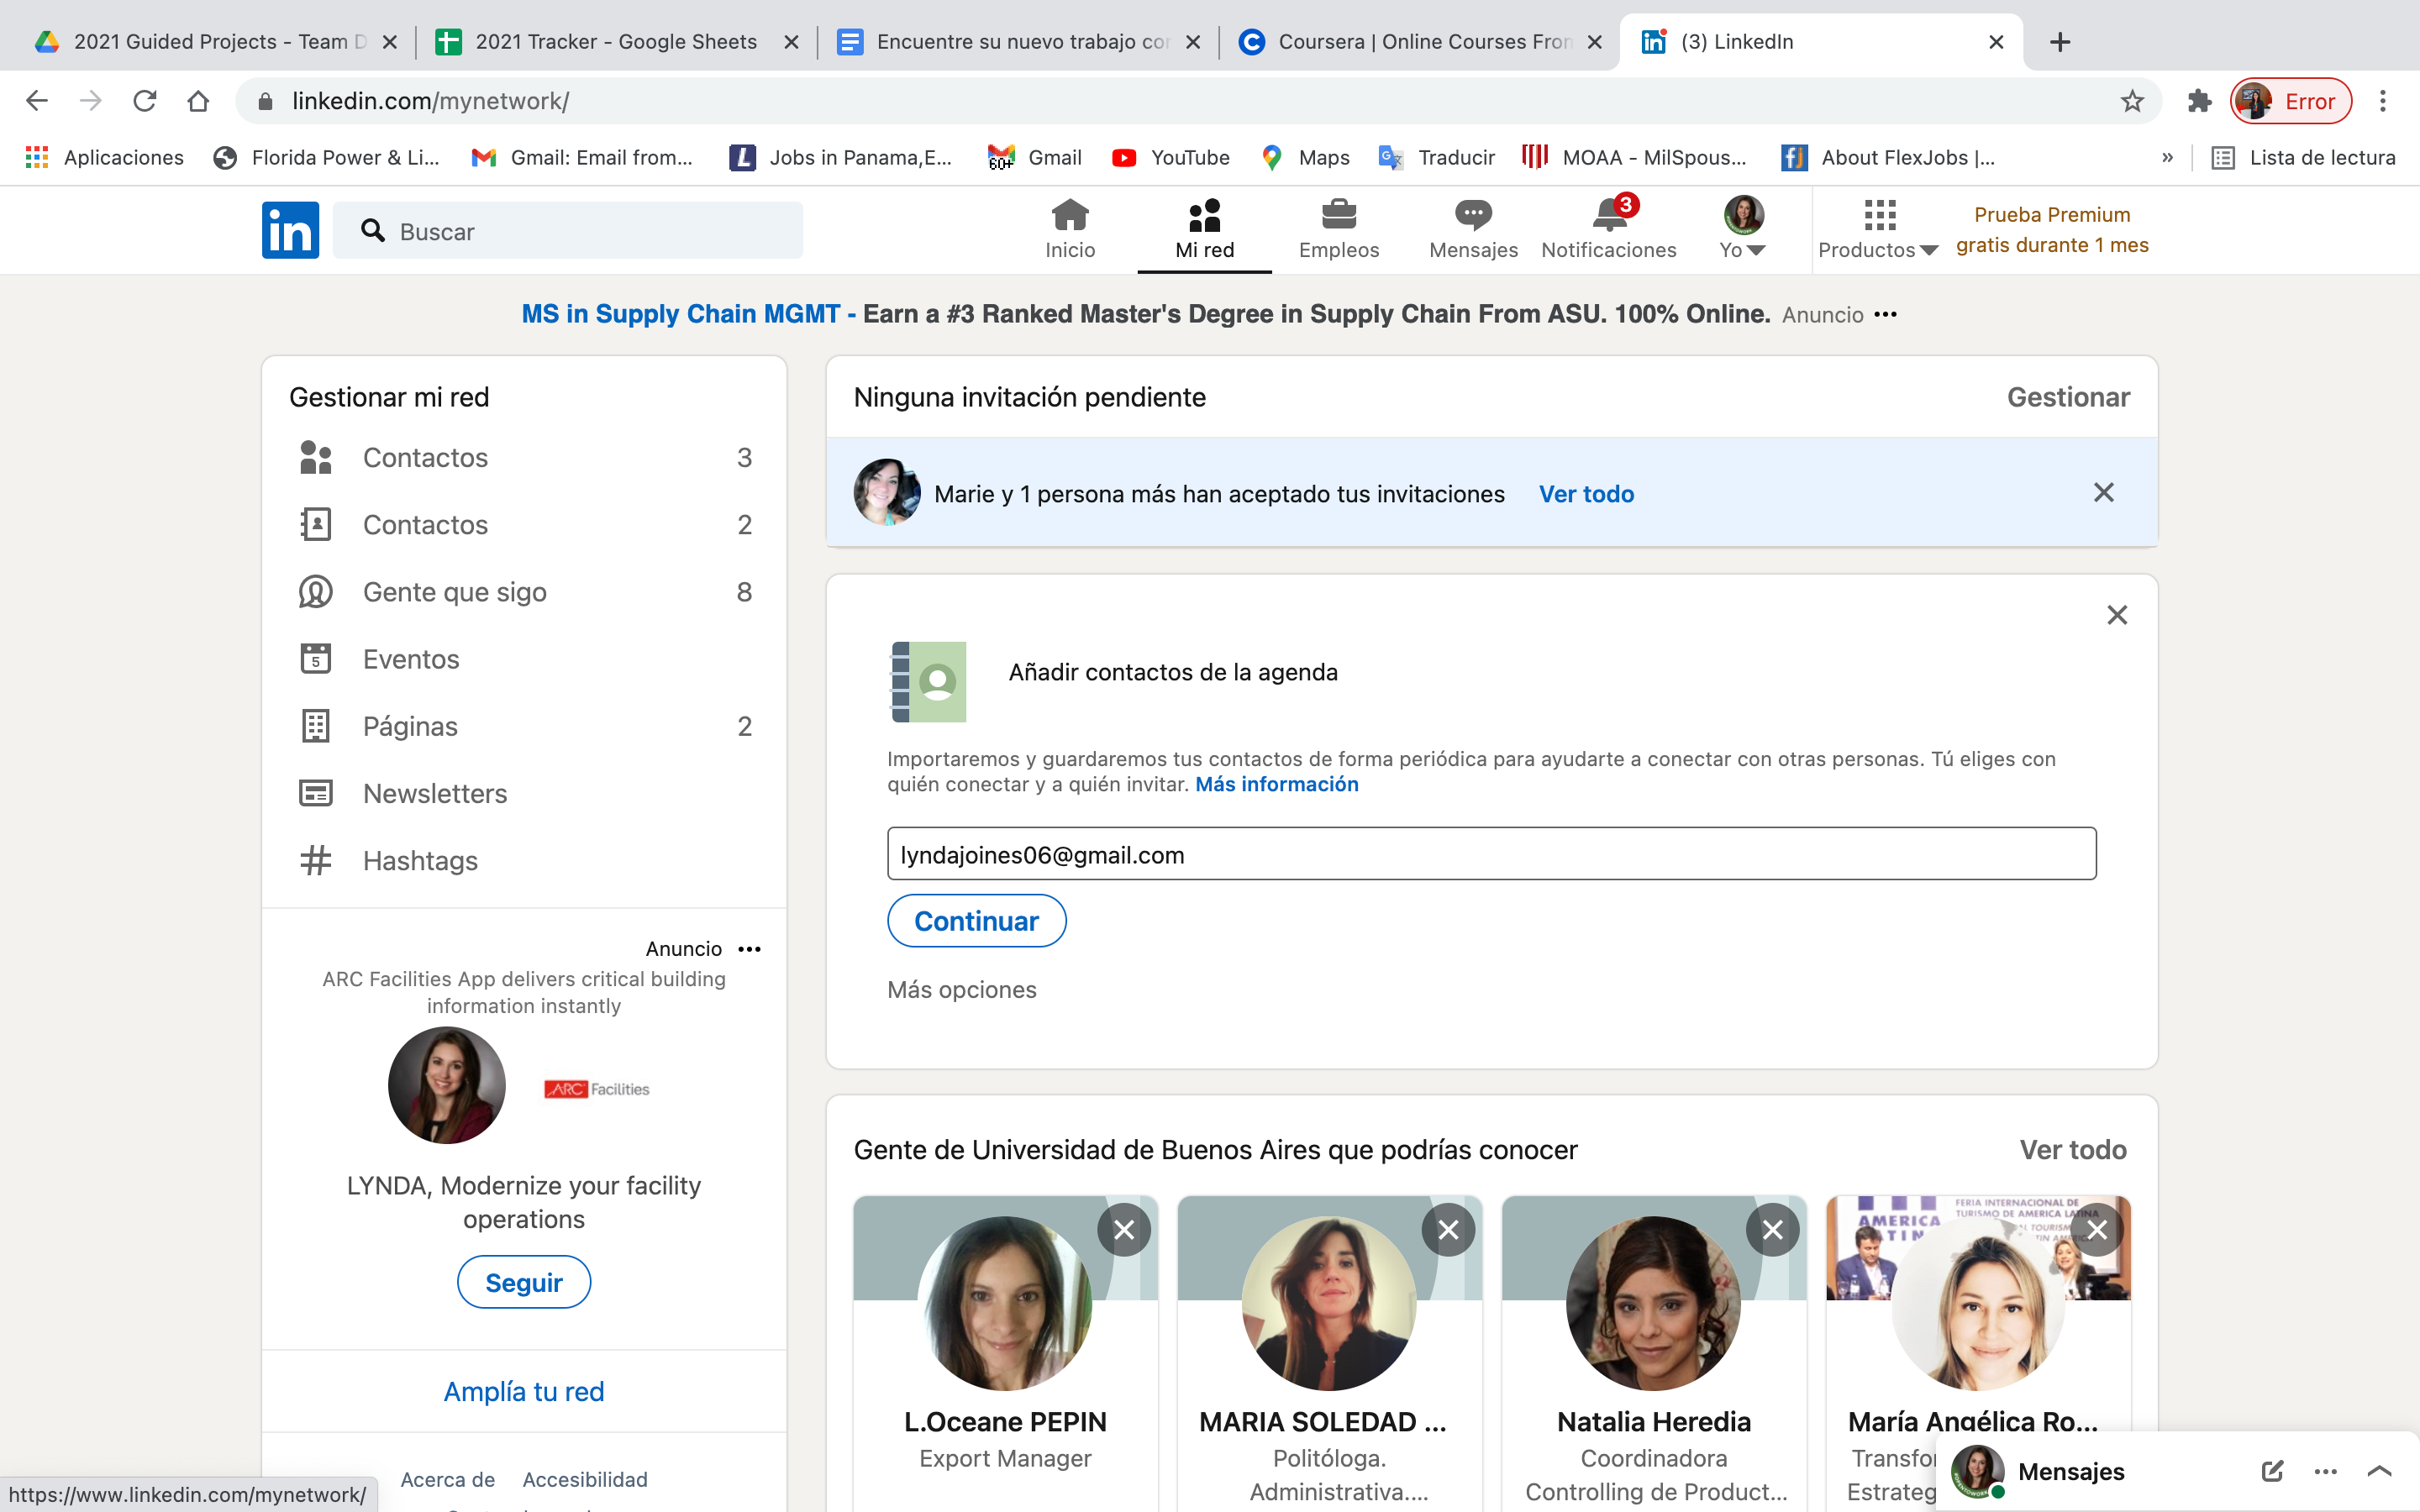The height and width of the screenshot is (1512, 2420).
Task: Open Ver todo accepted invitations link
Action: [1586, 494]
